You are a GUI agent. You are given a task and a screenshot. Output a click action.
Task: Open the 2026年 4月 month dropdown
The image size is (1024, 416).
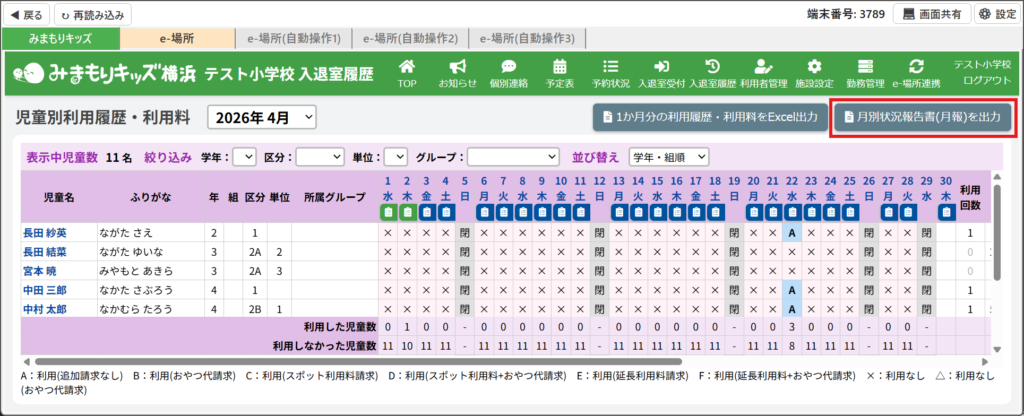click(x=262, y=118)
